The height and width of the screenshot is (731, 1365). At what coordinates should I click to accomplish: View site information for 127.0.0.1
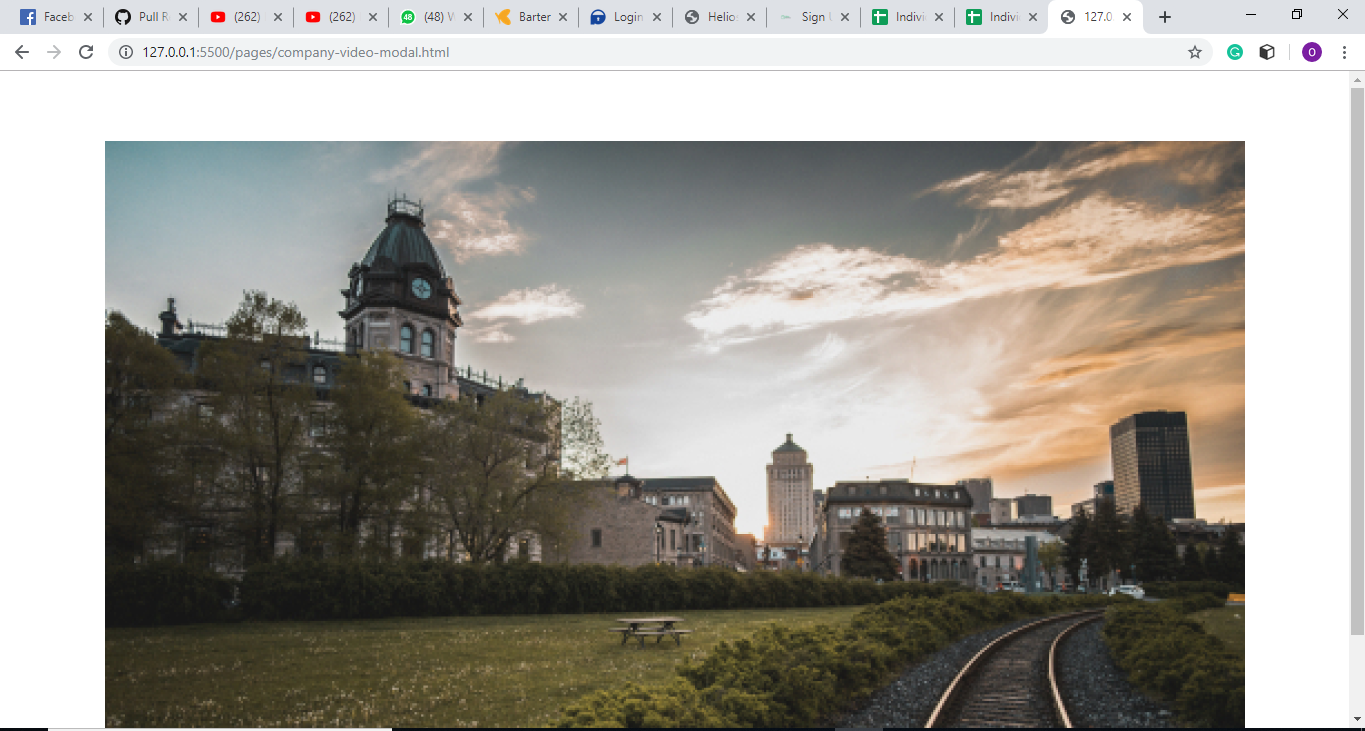point(126,52)
